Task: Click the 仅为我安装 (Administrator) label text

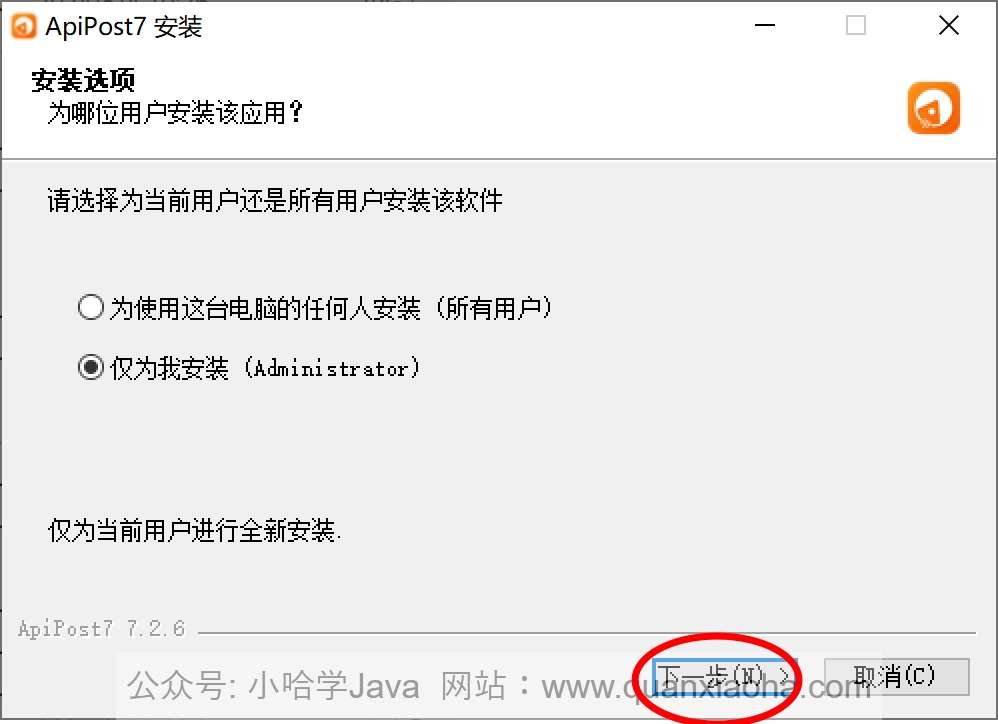Action: point(265,368)
